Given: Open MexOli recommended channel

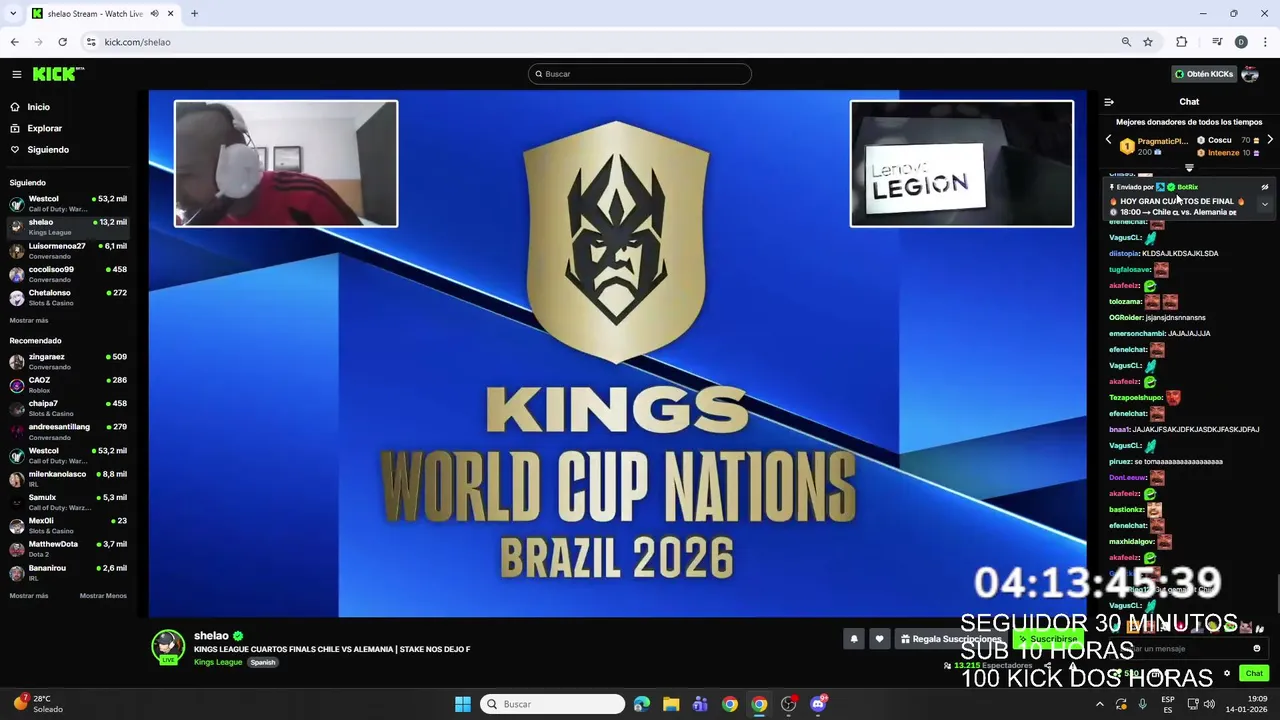Looking at the screenshot, I should tap(68, 525).
